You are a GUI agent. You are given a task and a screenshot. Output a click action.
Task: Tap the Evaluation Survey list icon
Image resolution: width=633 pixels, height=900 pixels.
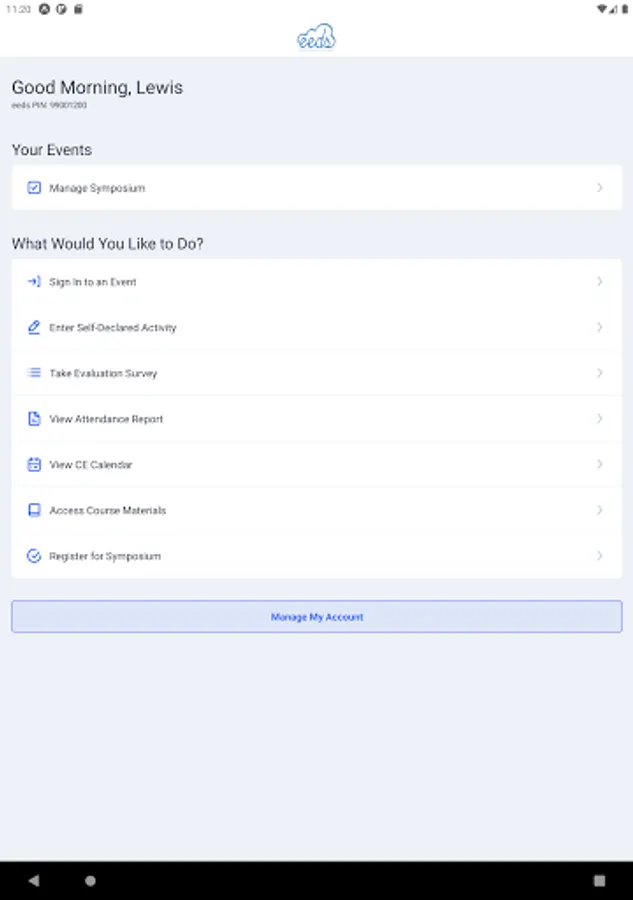34,373
